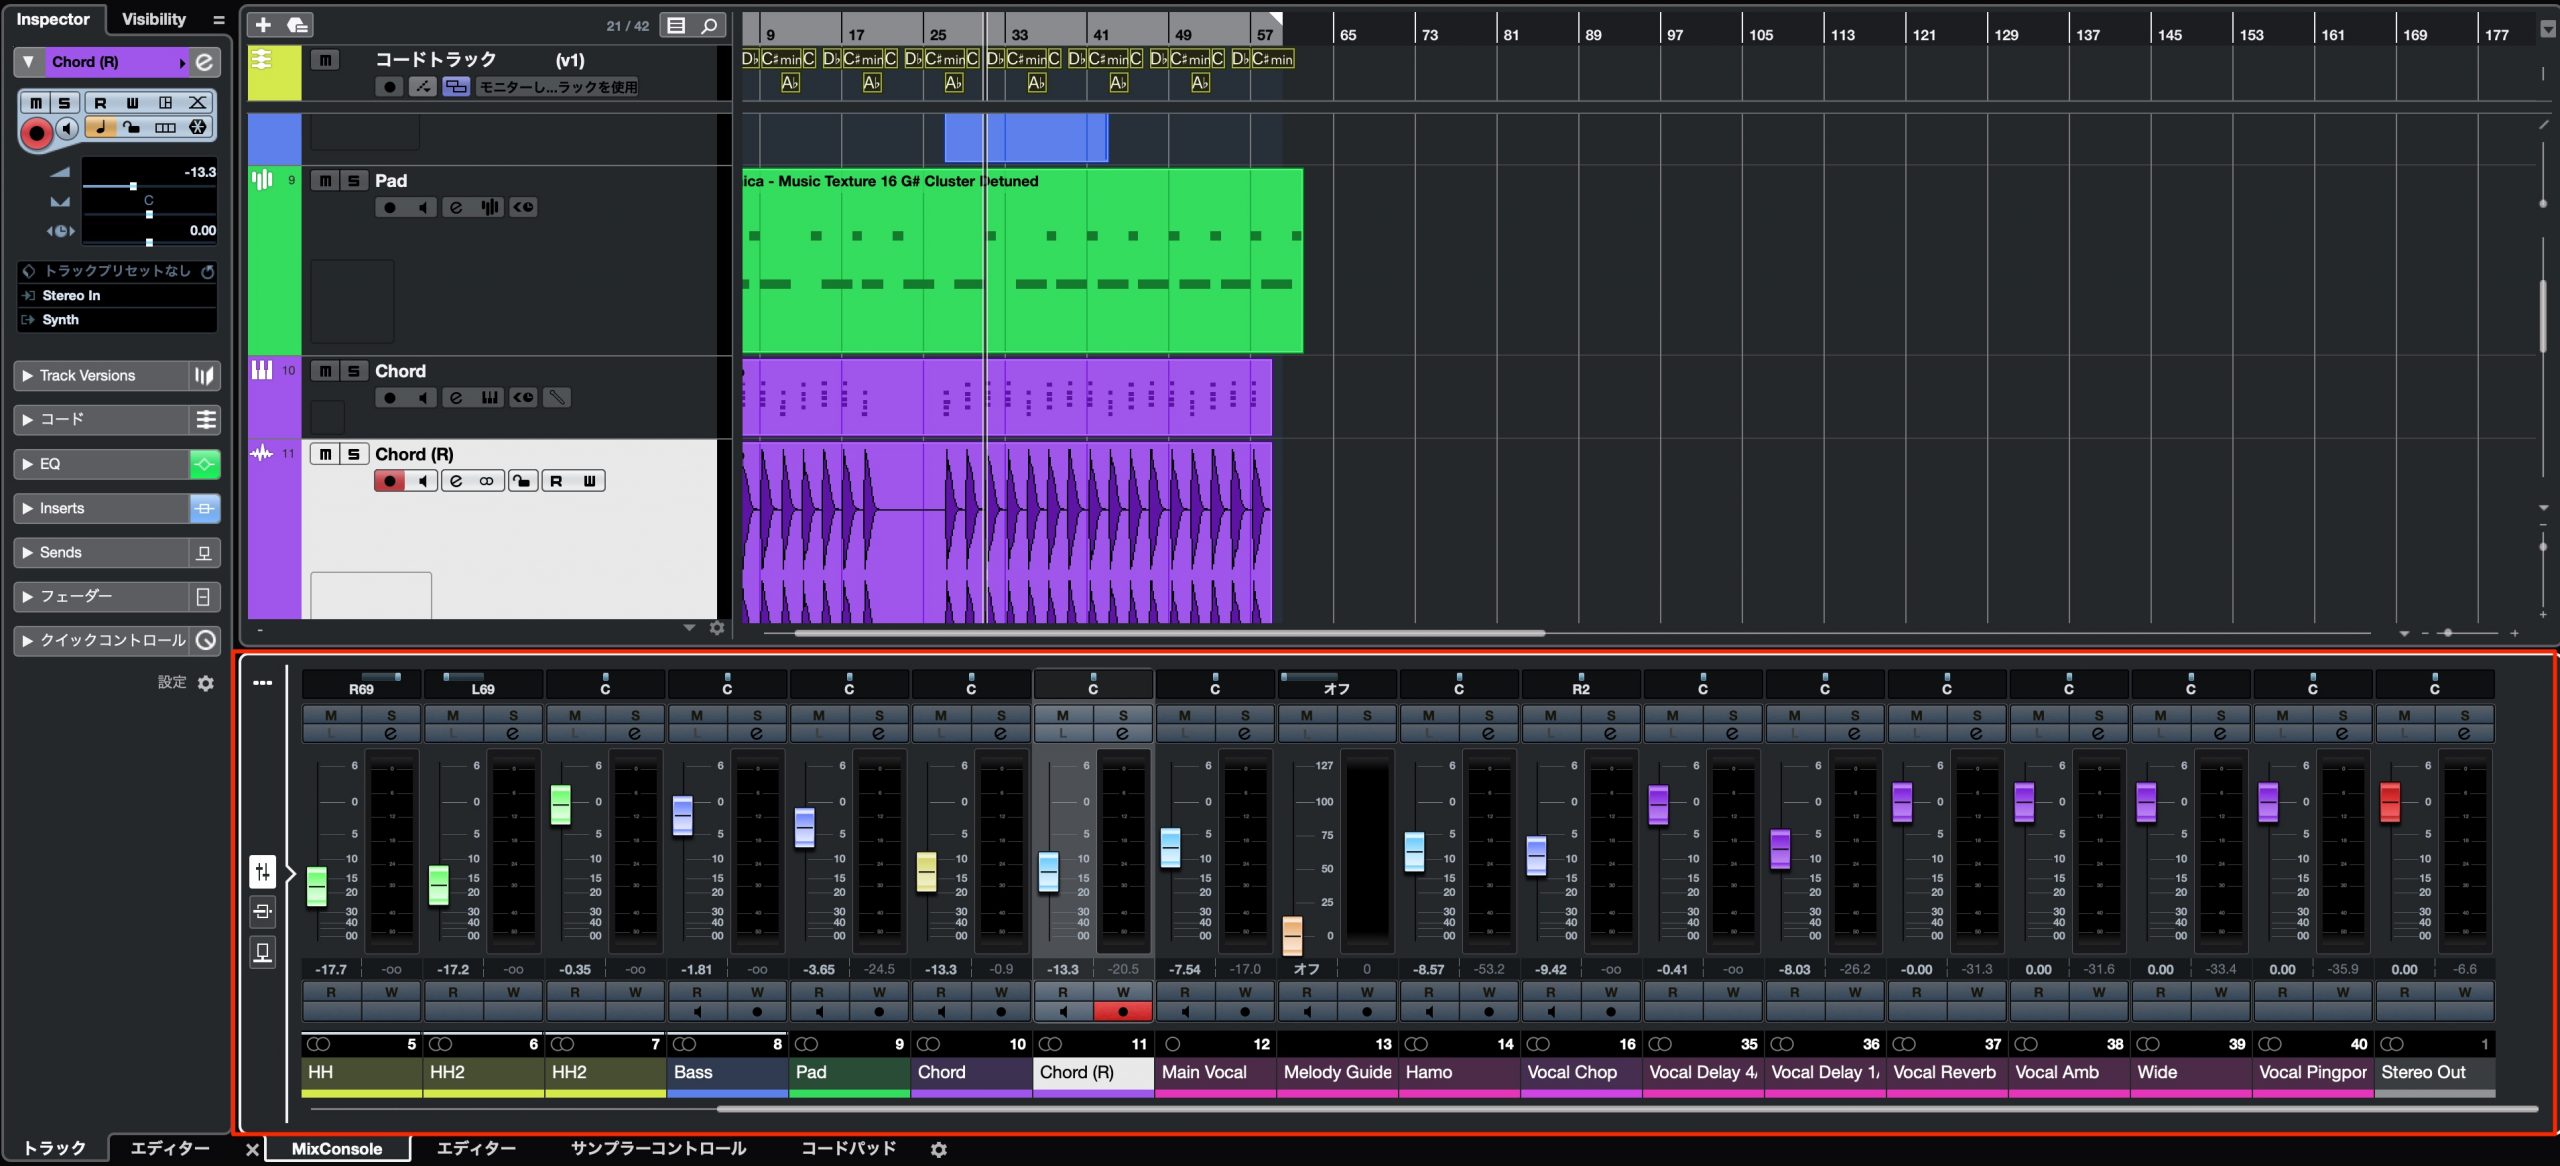Toggle Write automation on Chord (R) mixer channel

click(1123, 992)
